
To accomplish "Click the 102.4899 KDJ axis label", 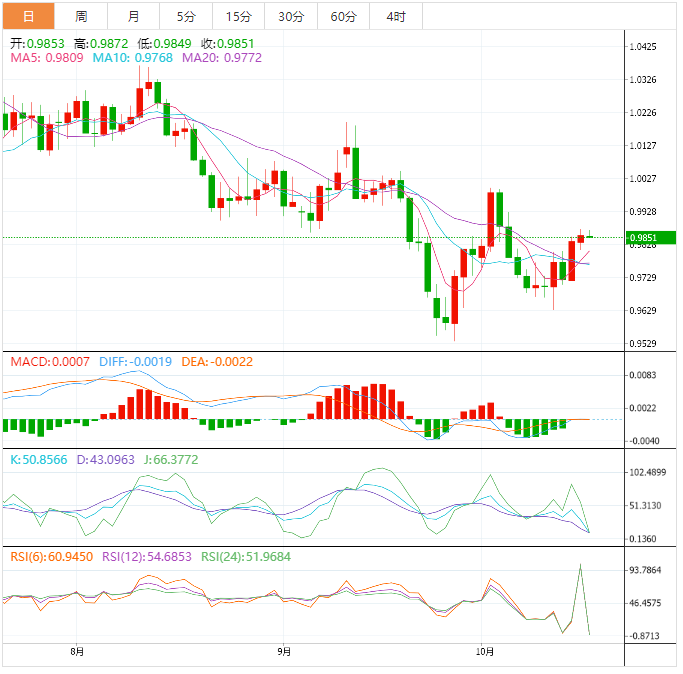I will click(648, 473).
